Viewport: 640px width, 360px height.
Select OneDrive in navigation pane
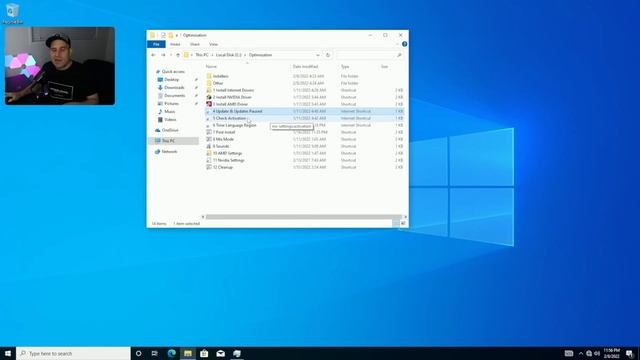pyautogui.click(x=170, y=130)
